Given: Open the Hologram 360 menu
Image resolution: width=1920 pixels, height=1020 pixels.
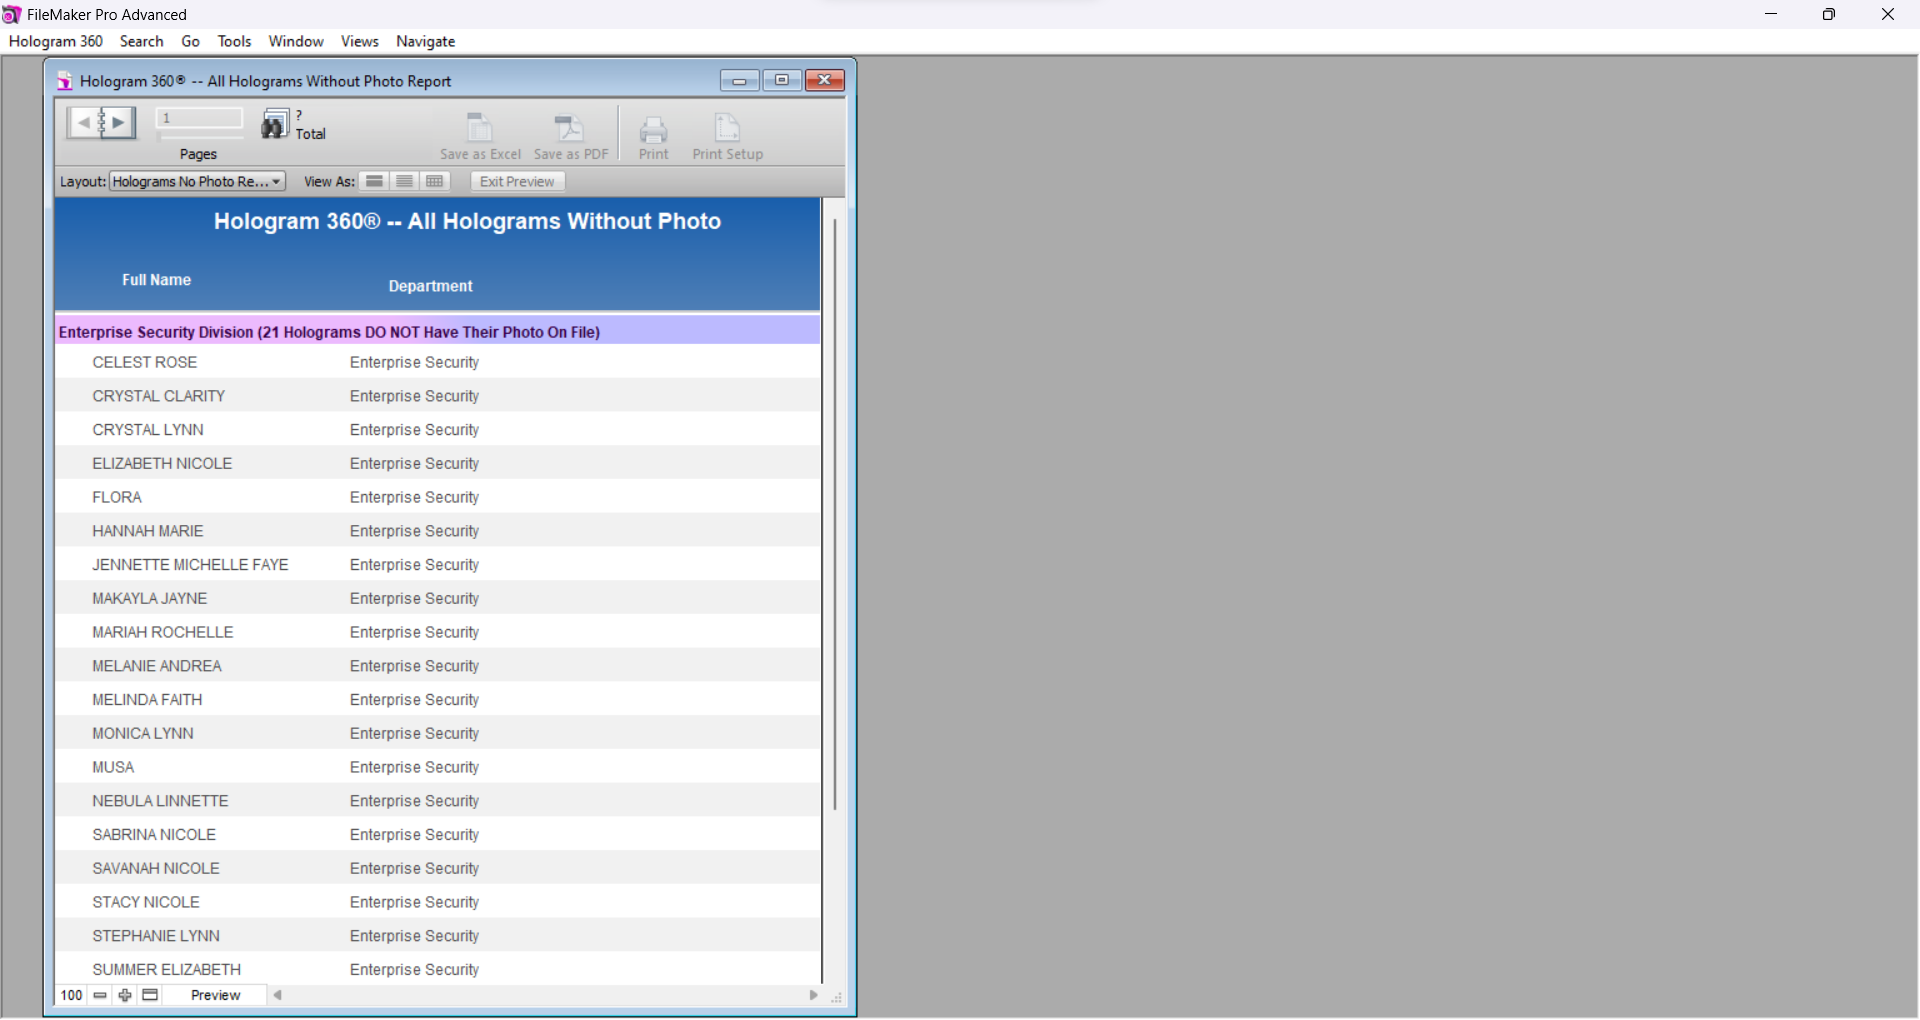Looking at the screenshot, I should tap(56, 41).
